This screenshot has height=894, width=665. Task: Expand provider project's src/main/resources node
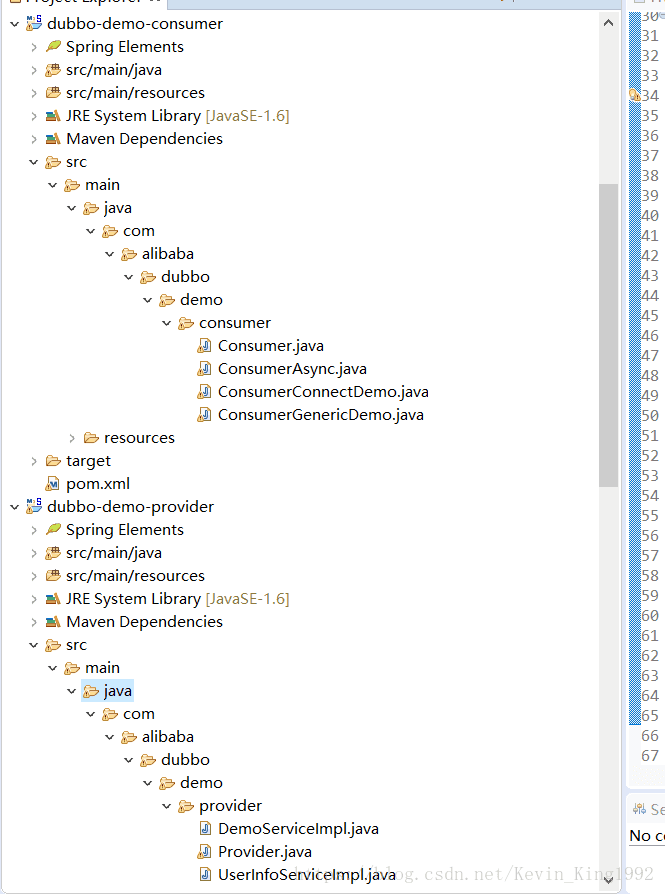click(34, 576)
